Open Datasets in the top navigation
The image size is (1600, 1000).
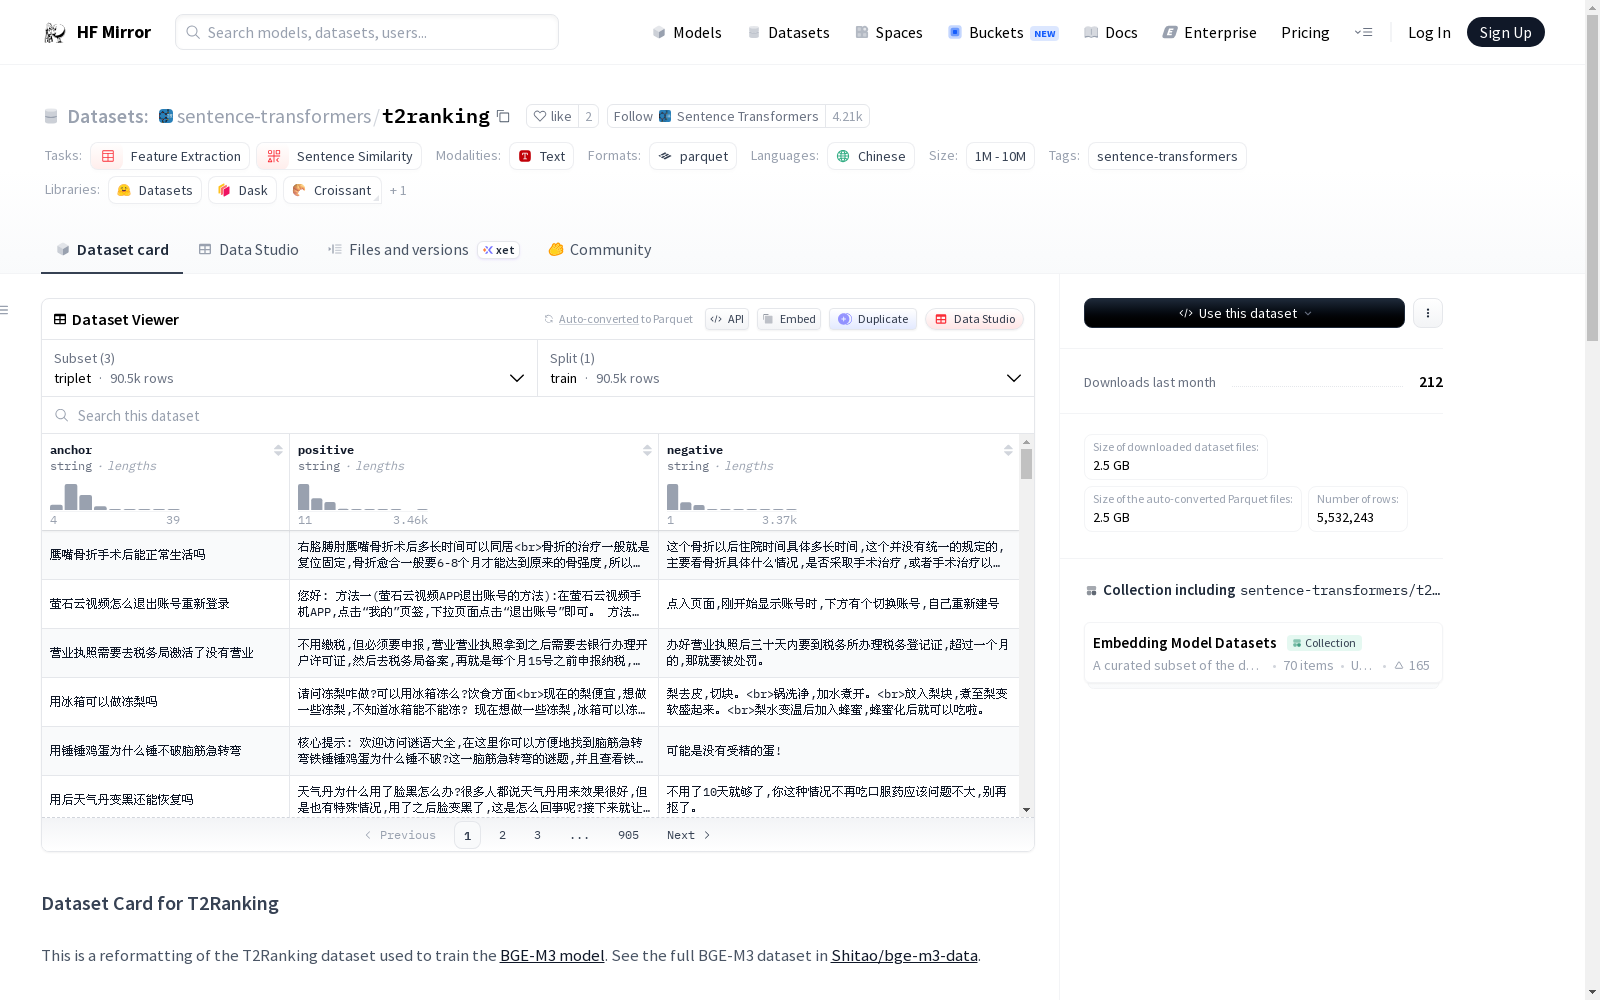[x=789, y=32]
